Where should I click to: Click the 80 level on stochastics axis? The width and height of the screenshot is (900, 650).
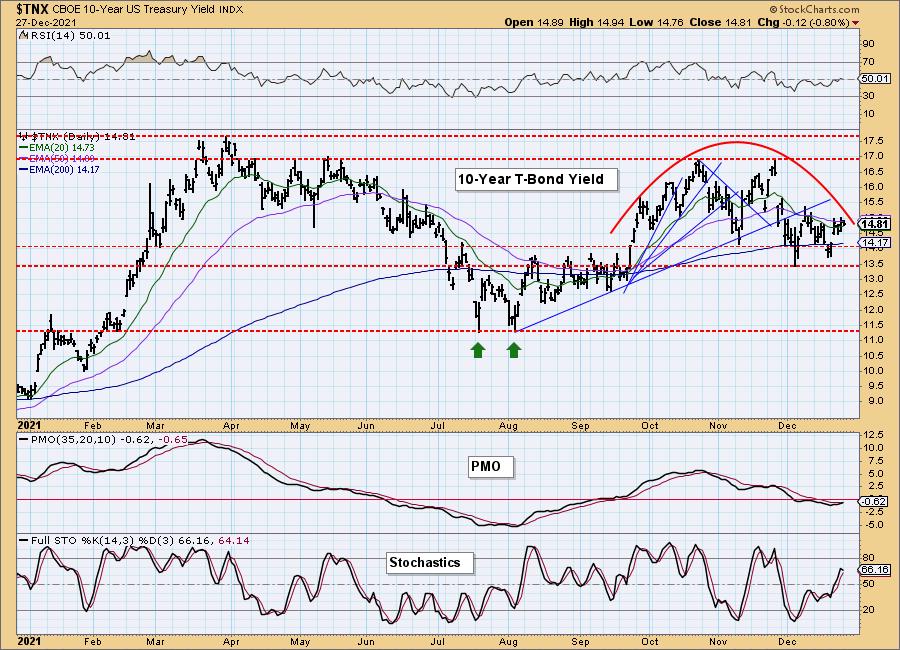click(x=868, y=558)
